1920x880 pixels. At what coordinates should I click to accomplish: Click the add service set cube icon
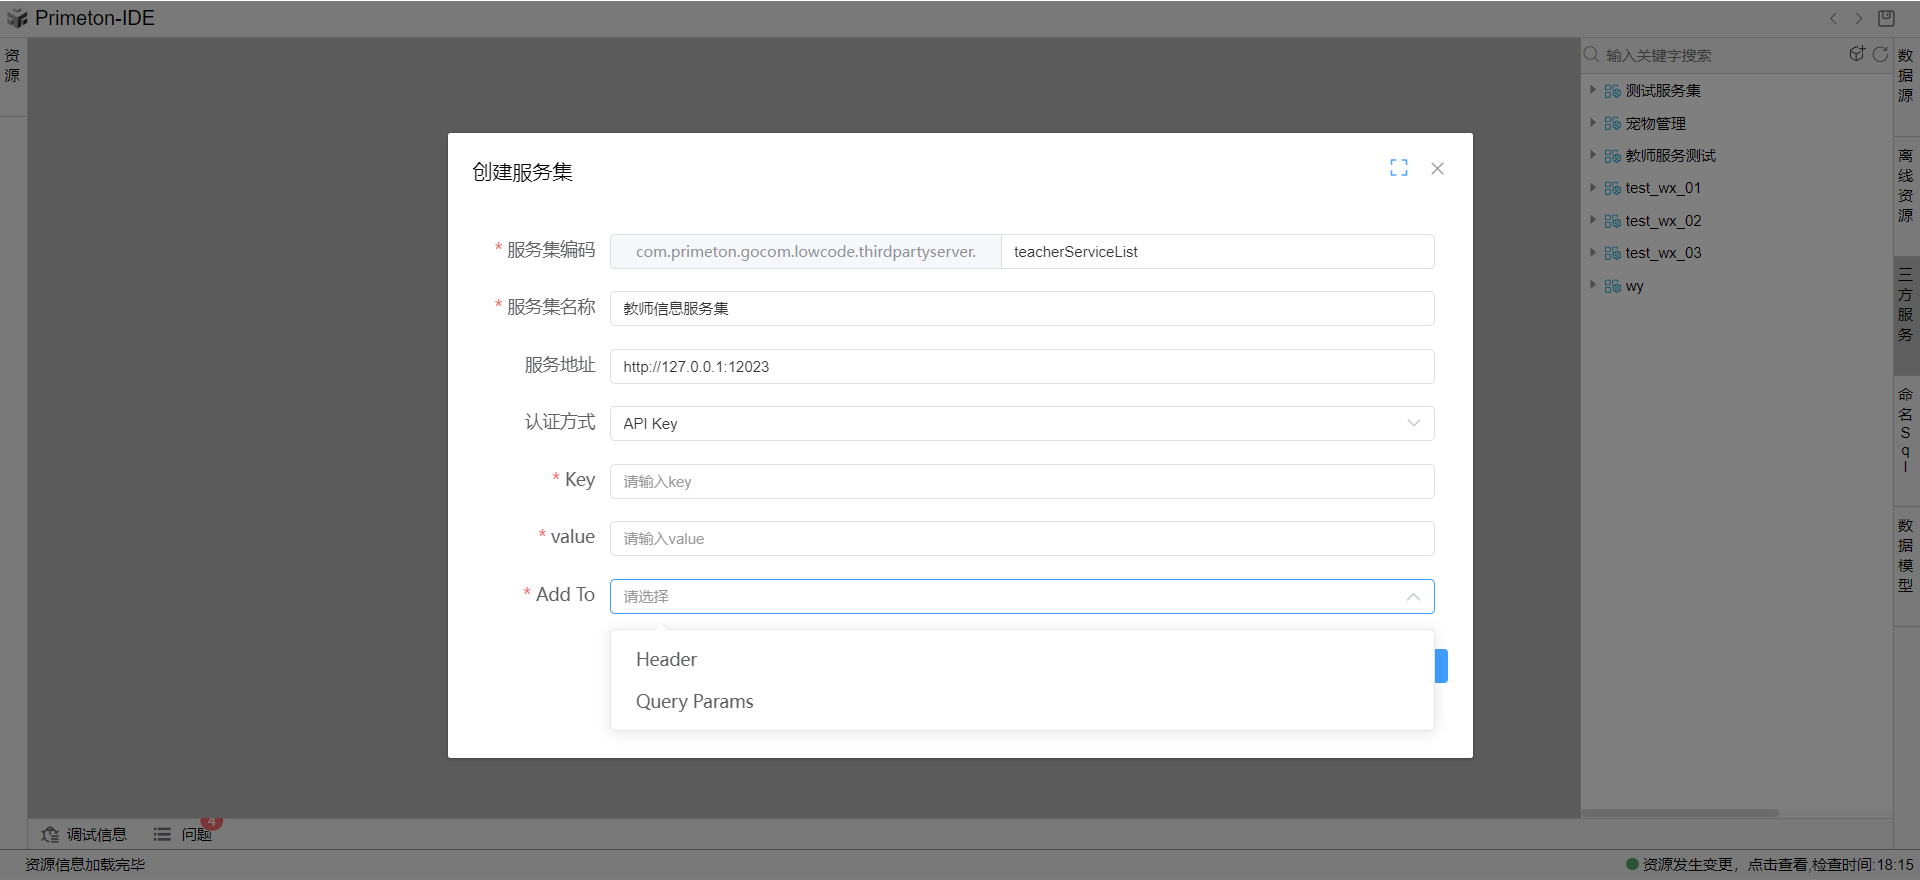coord(1857,54)
